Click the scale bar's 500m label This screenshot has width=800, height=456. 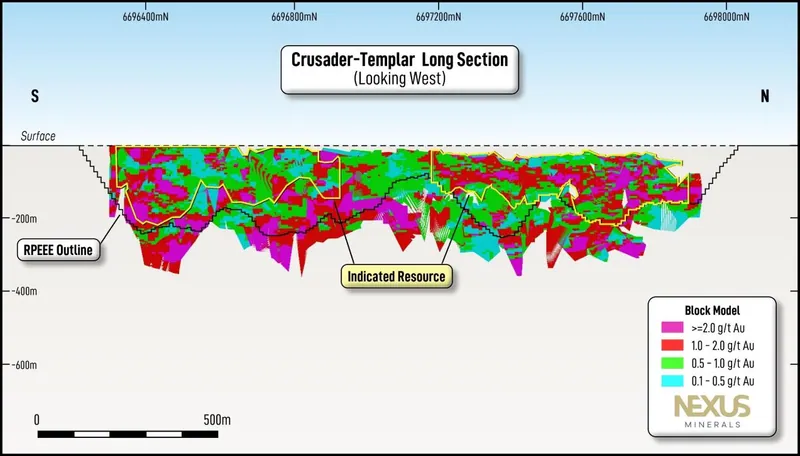pyautogui.click(x=217, y=420)
